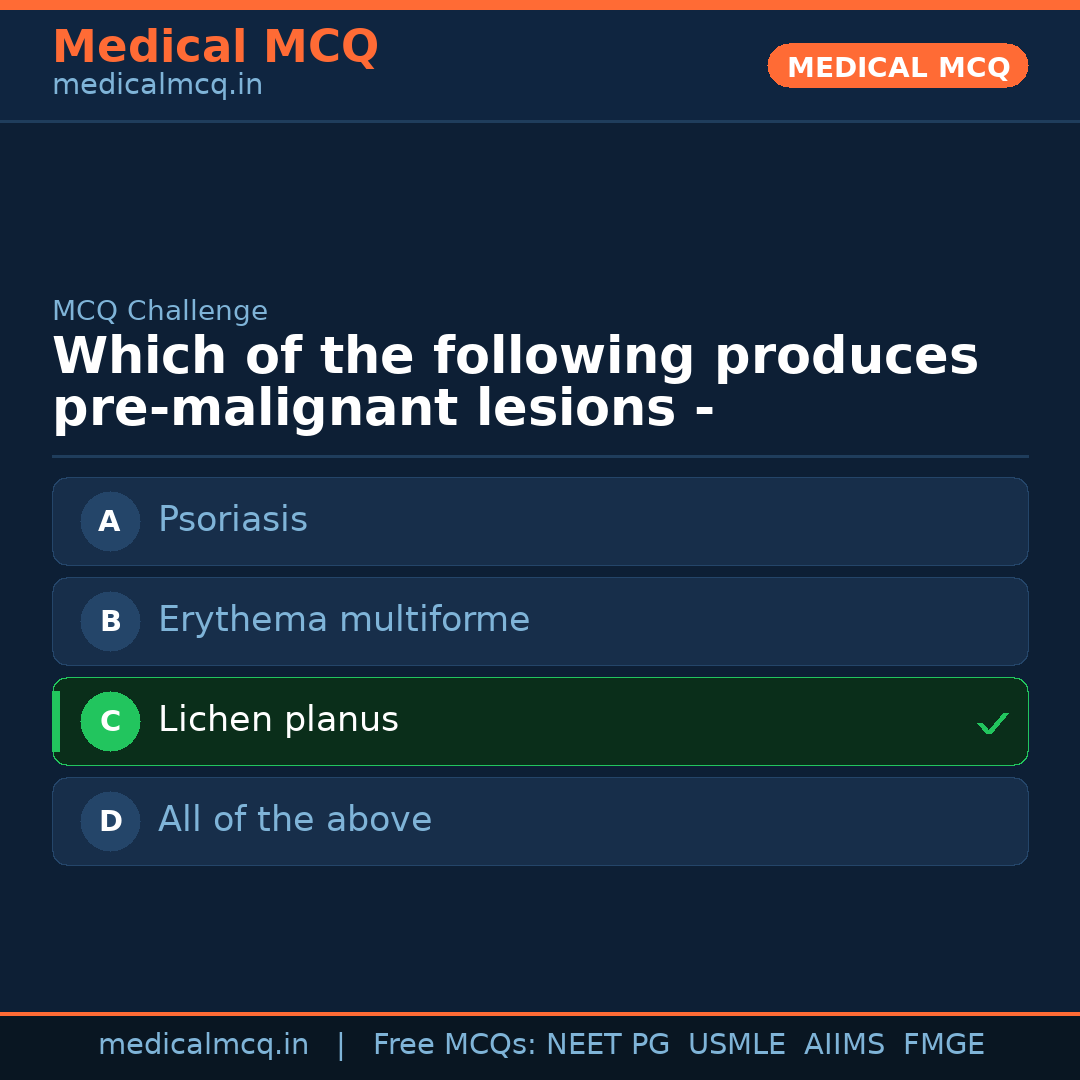
Task: Collapse option C to hide the answer
Action: (540, 721)
